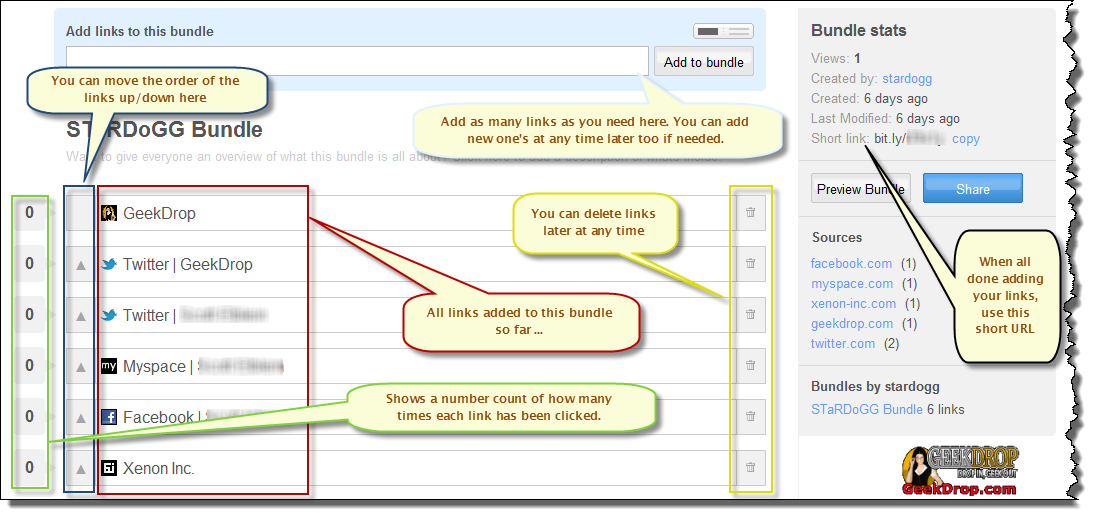The width and height of the screenshot is (1096, 516).
Task: Open the Xenon Inc. link title
Action: point(159,468)
